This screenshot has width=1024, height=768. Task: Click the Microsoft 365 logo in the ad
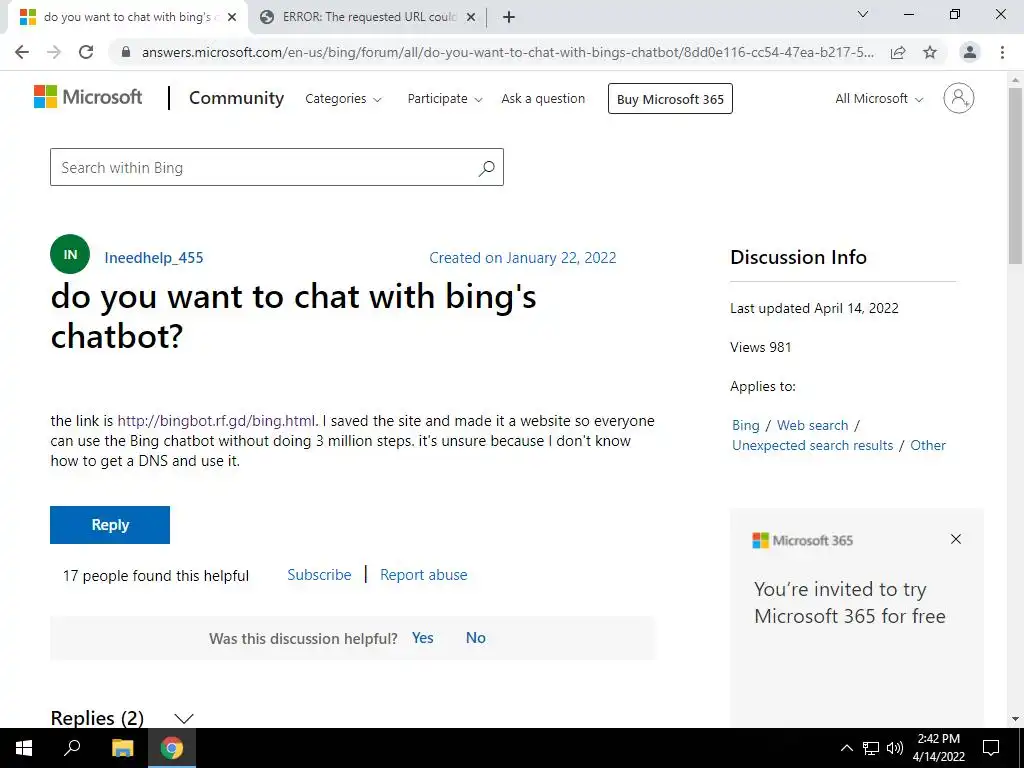803,540
